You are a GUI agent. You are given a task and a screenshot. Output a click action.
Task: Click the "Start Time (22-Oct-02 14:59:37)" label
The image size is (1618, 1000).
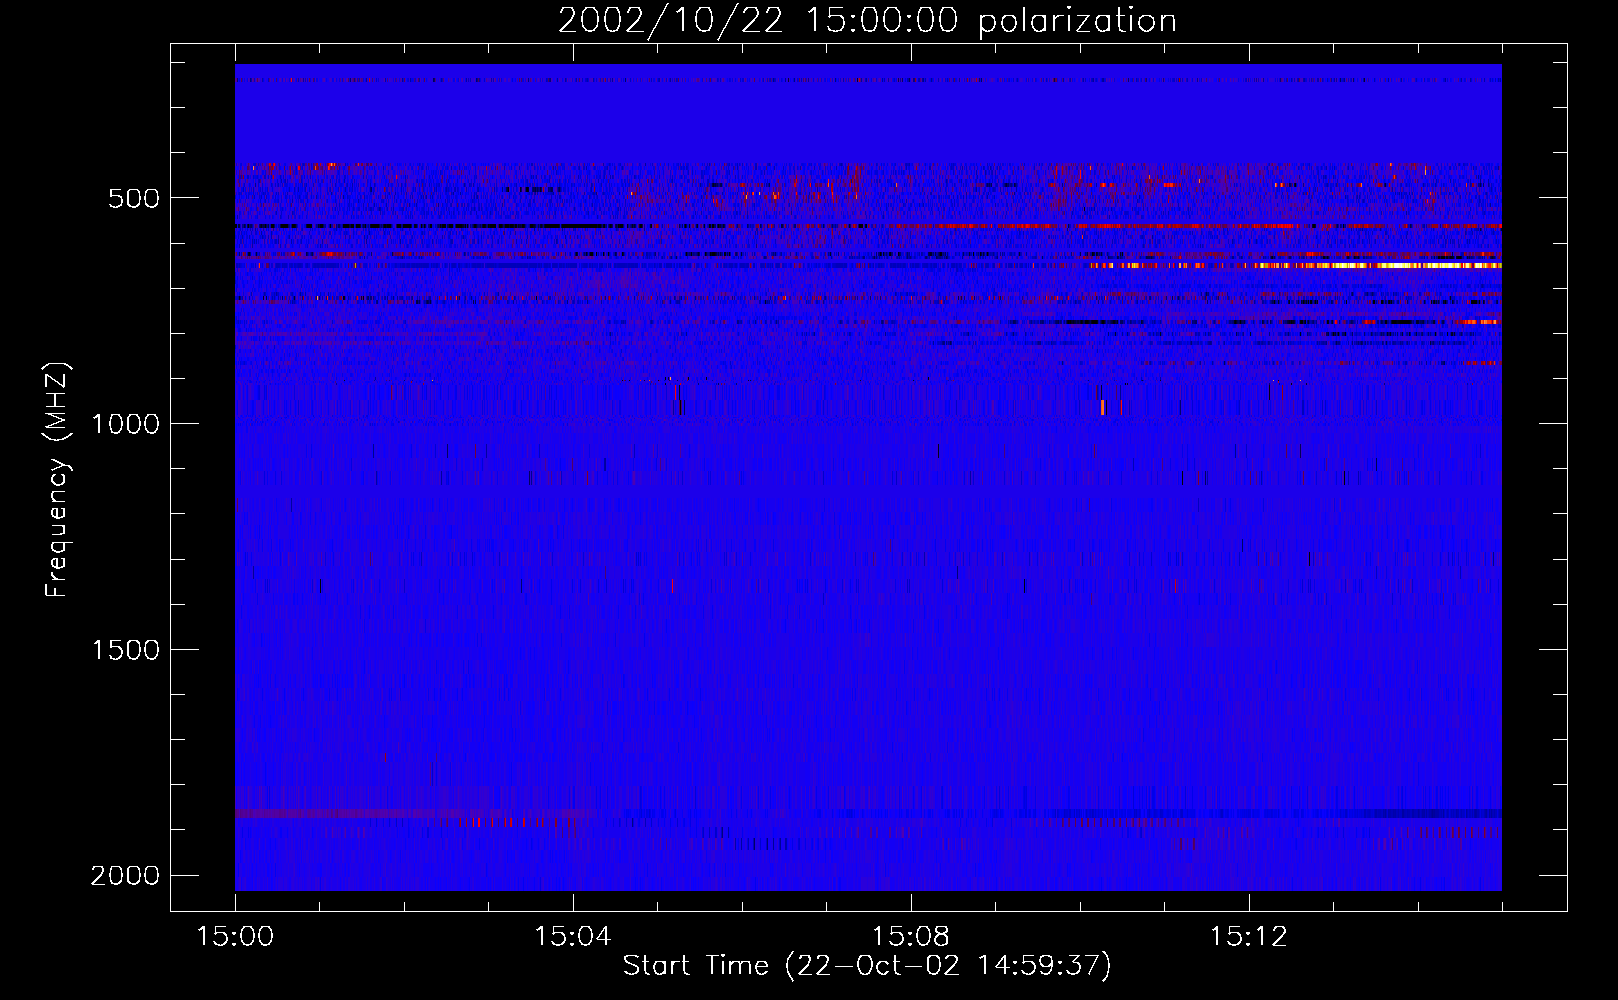point(867,966)
